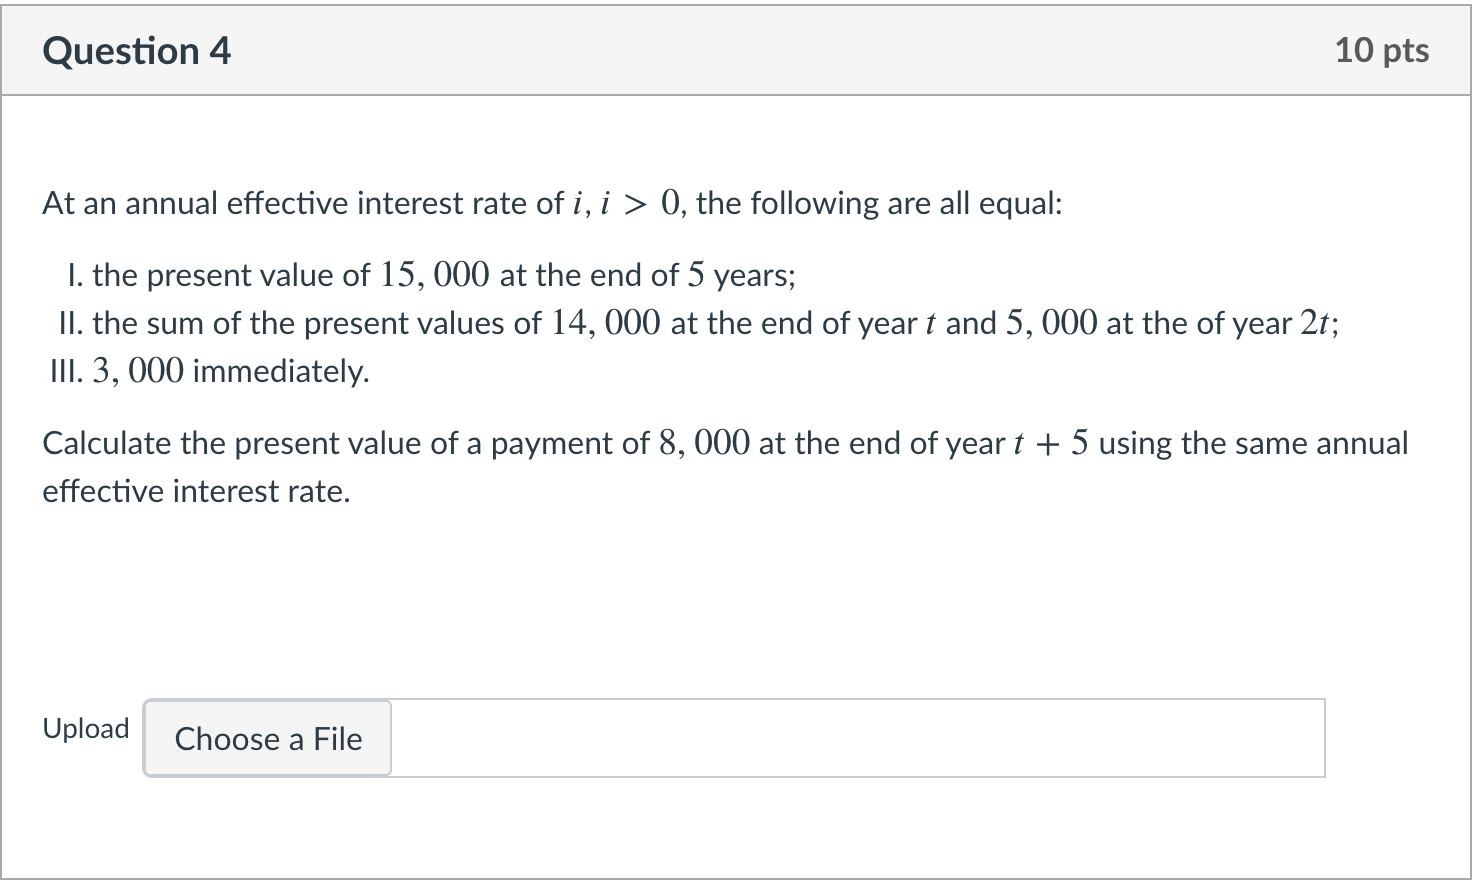Select the Question 4 heading
The image size is (1472, 884).
[137, 51]
